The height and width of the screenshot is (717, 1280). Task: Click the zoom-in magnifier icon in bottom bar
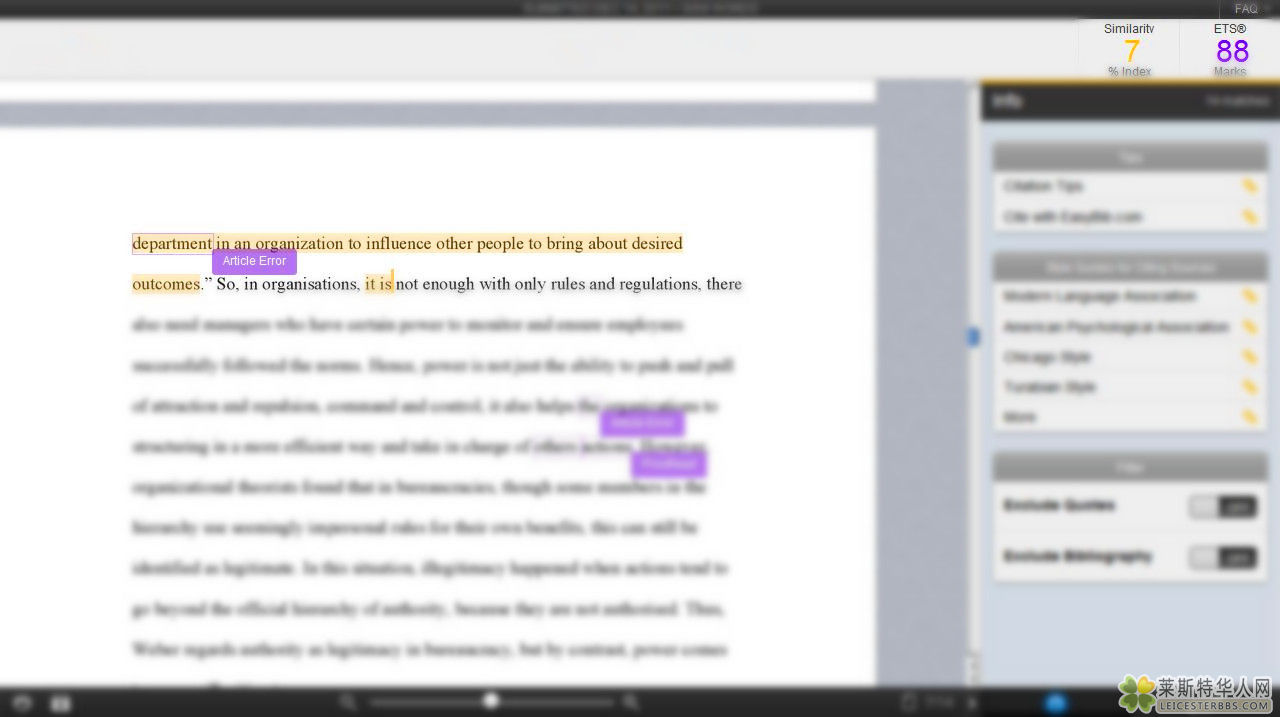pos(631,702)
